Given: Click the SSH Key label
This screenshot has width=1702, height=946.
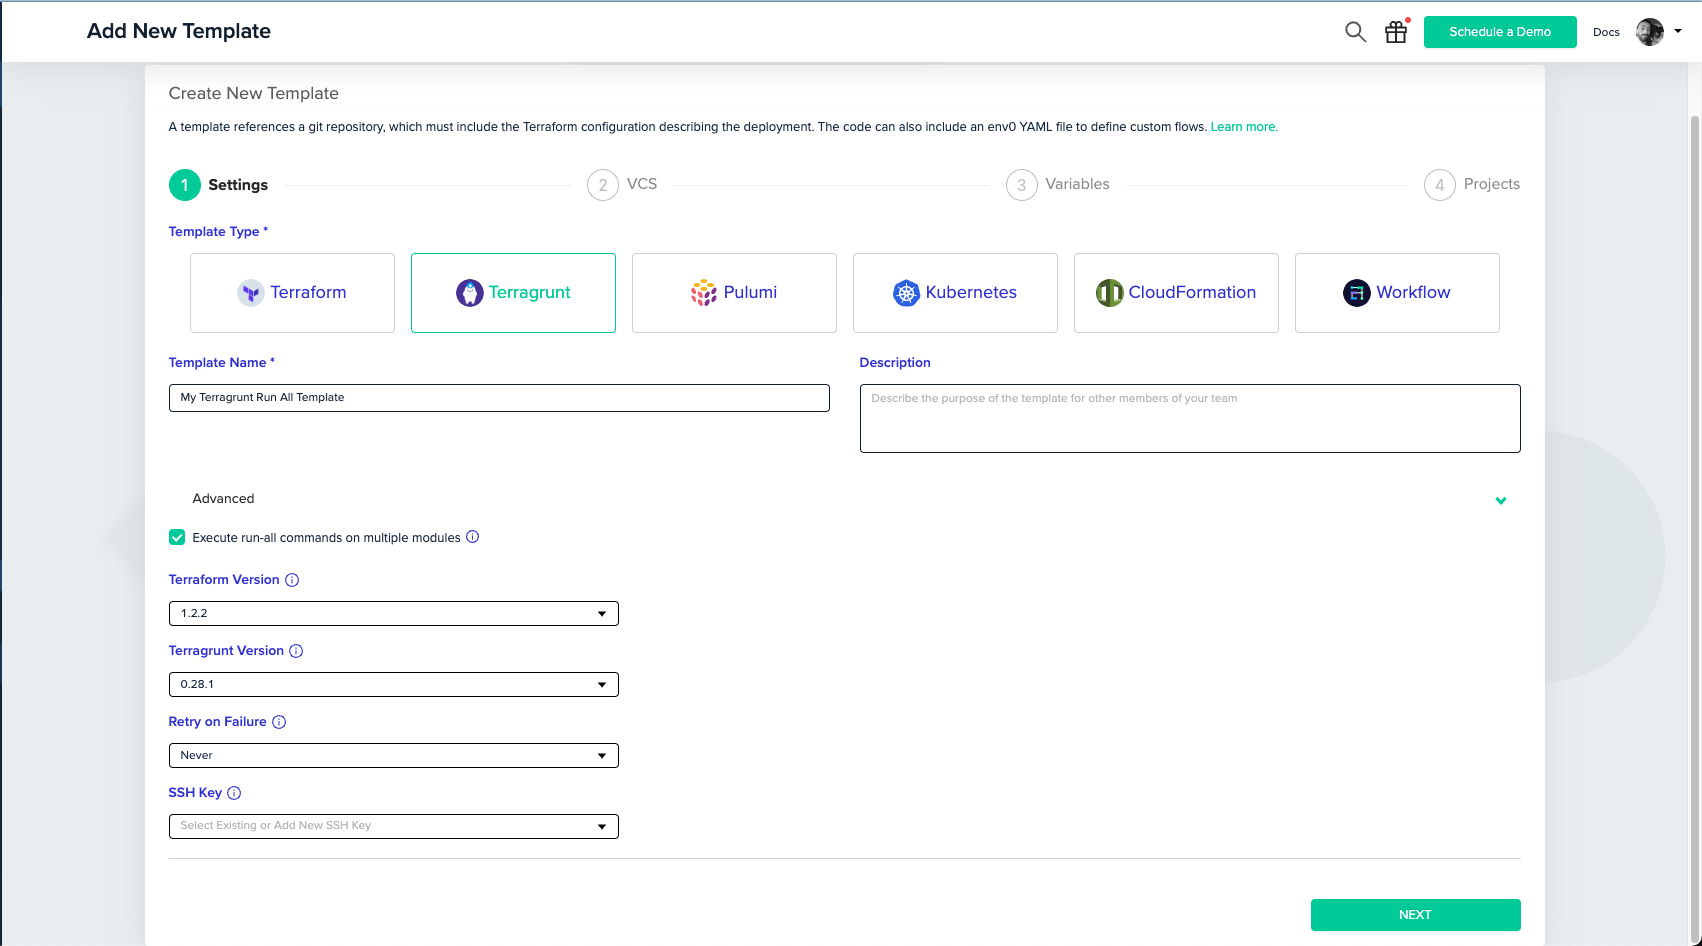Looking at the screenshot, I should point(195,793).
